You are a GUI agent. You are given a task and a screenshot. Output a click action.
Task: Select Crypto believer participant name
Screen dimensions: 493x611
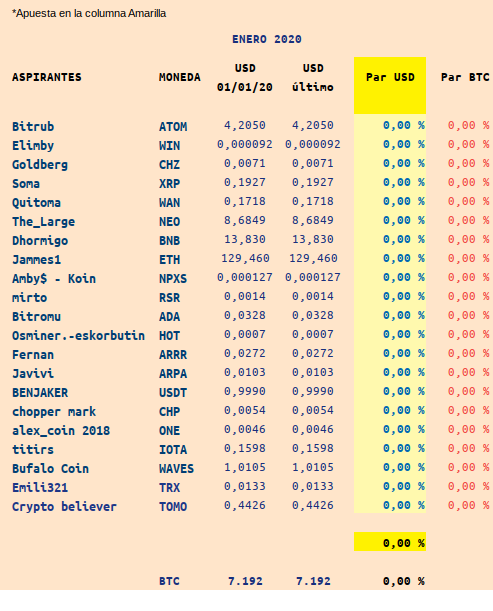tap(64, 507)
